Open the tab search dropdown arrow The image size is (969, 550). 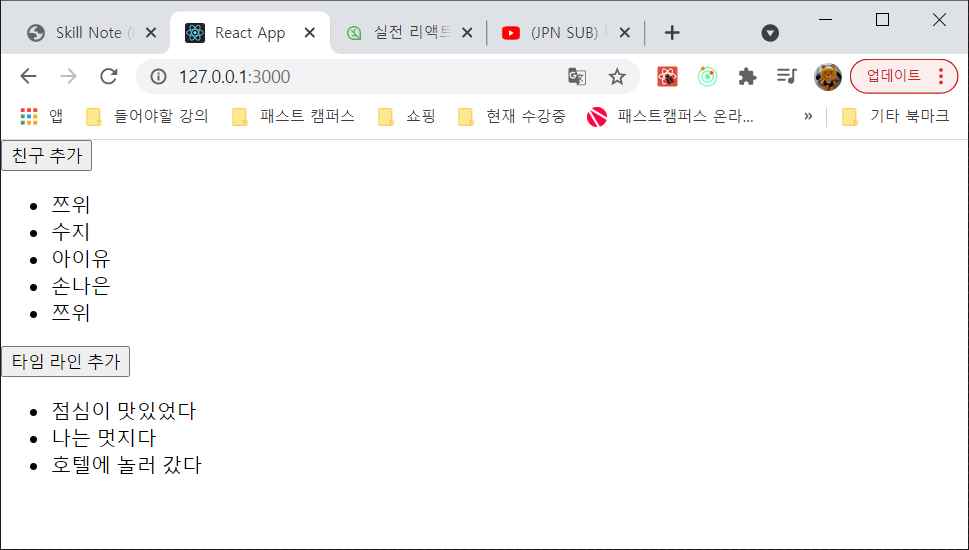click(x=770, y=33)
